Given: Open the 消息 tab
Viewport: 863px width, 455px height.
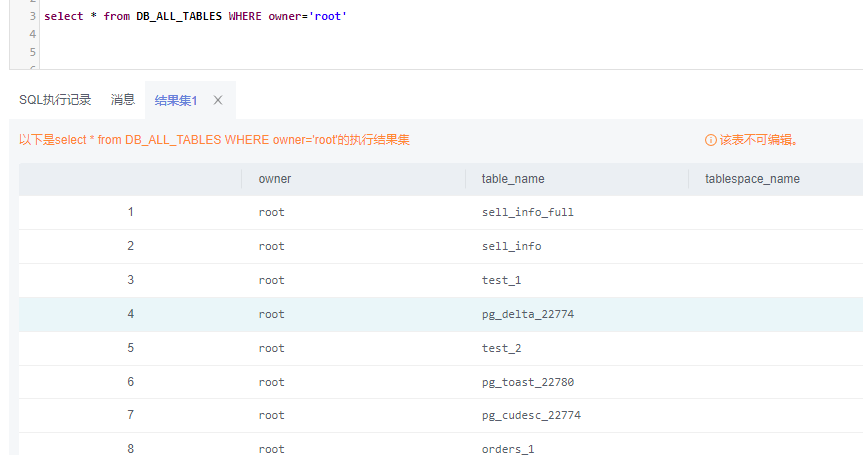Looking at the screenshot, I should [123, 100].
